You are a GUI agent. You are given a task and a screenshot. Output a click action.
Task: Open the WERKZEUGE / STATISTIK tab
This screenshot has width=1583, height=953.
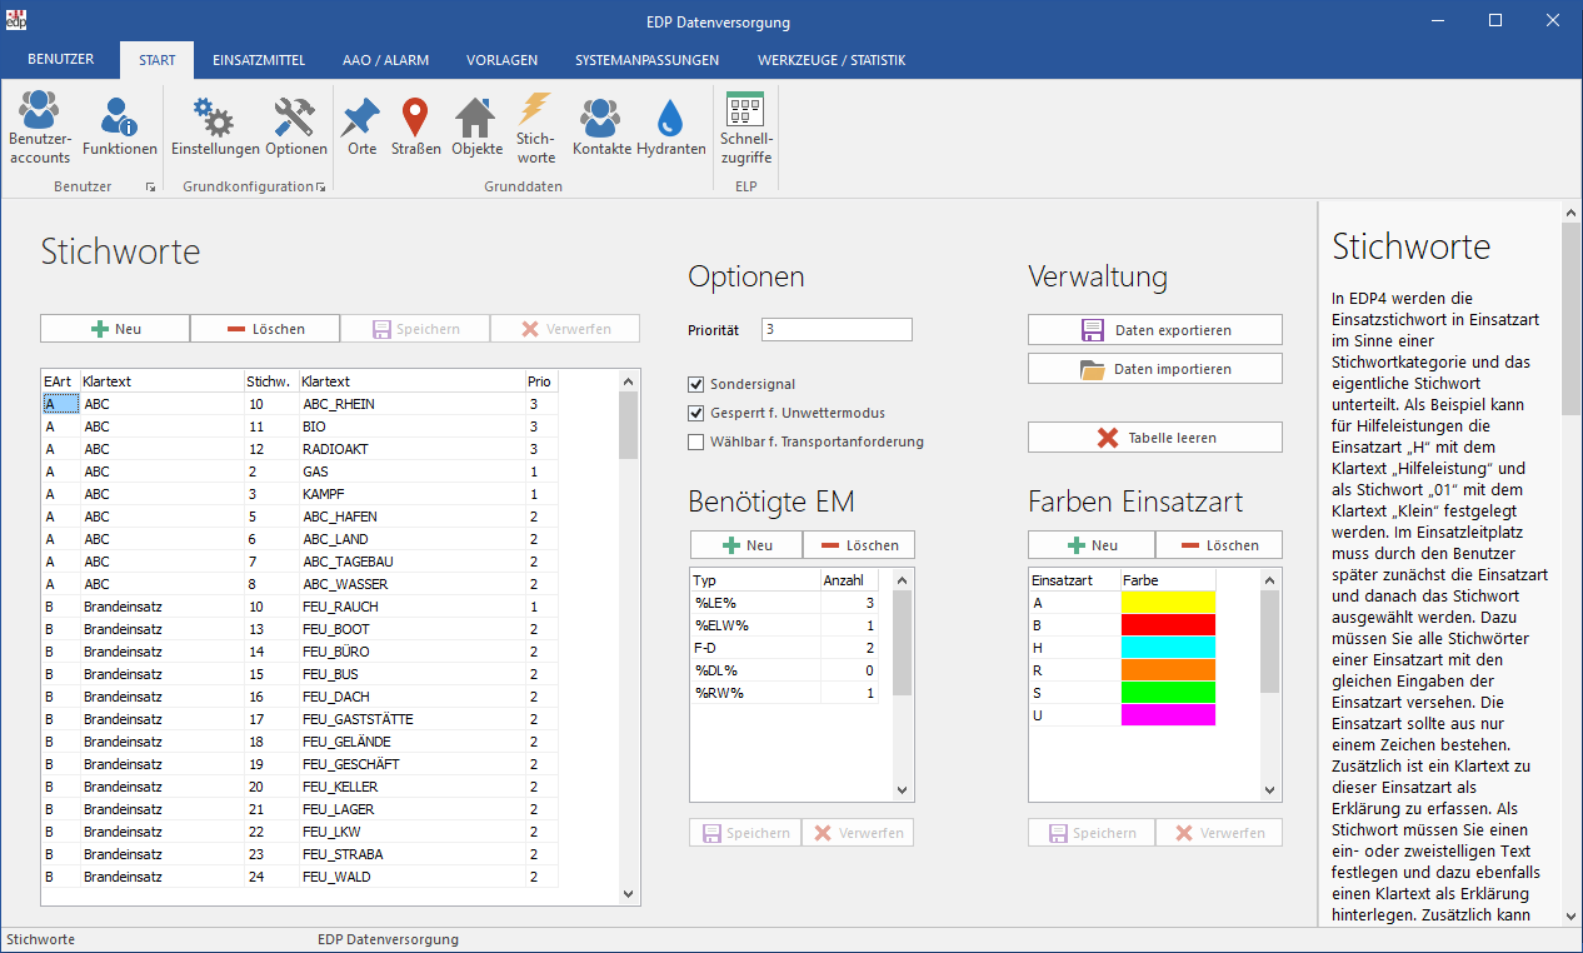coord(832,60)
